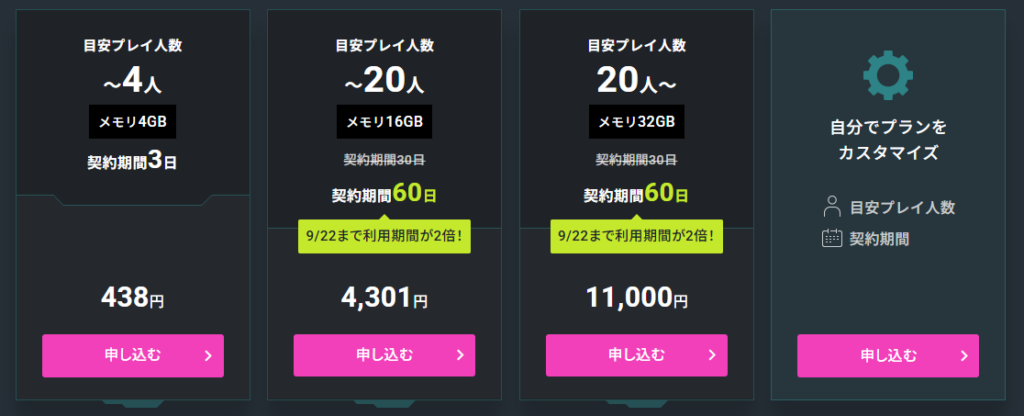Click the ~20人 player count heading
The image size is (1024, 416).
click(384, 80)
